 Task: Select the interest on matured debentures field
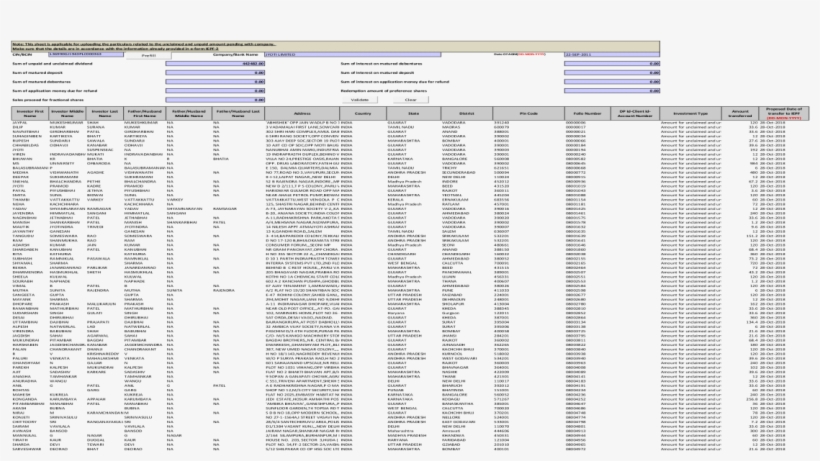[x=611, y=64]
